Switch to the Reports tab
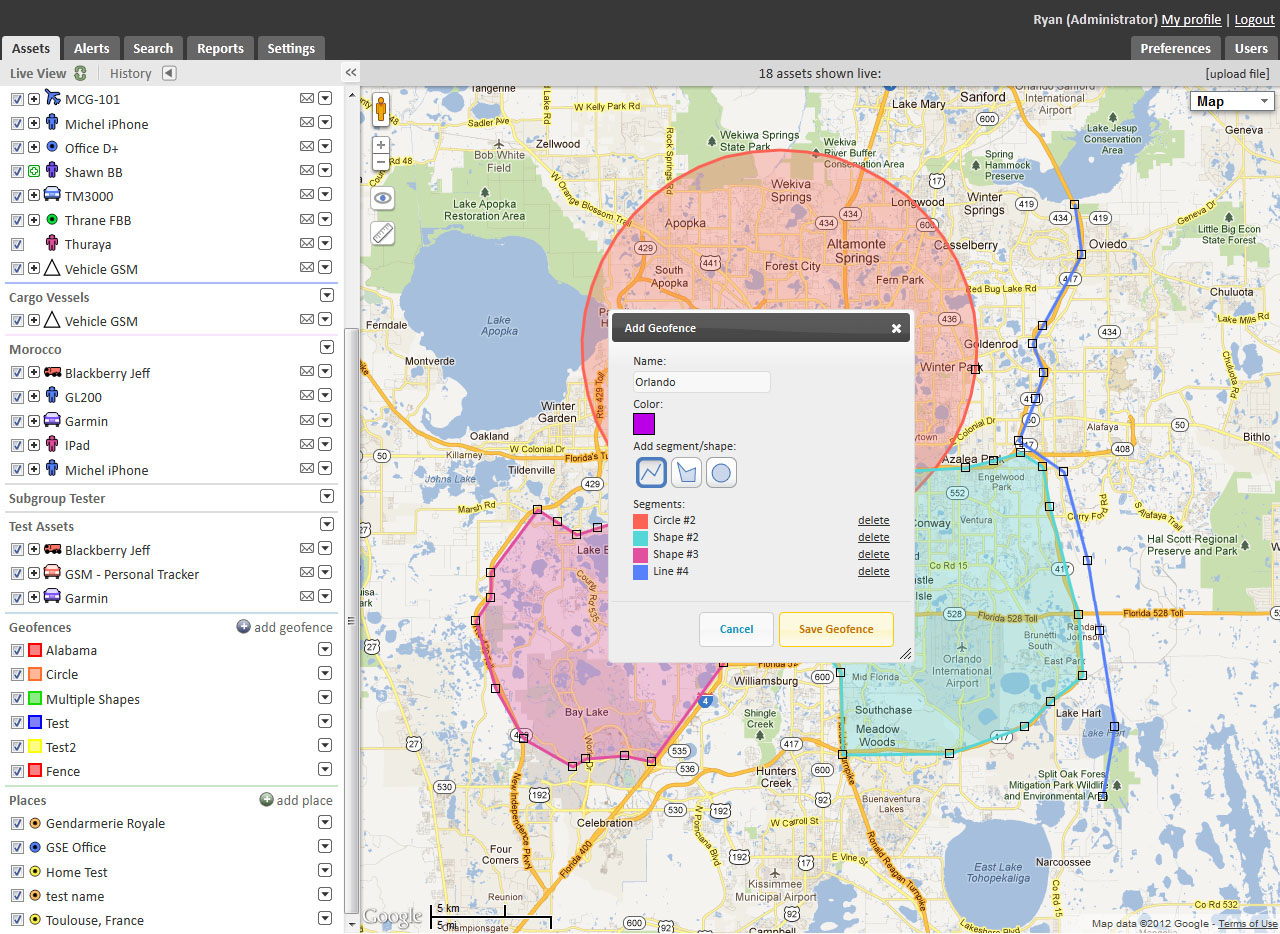 [x=219, y=47]
